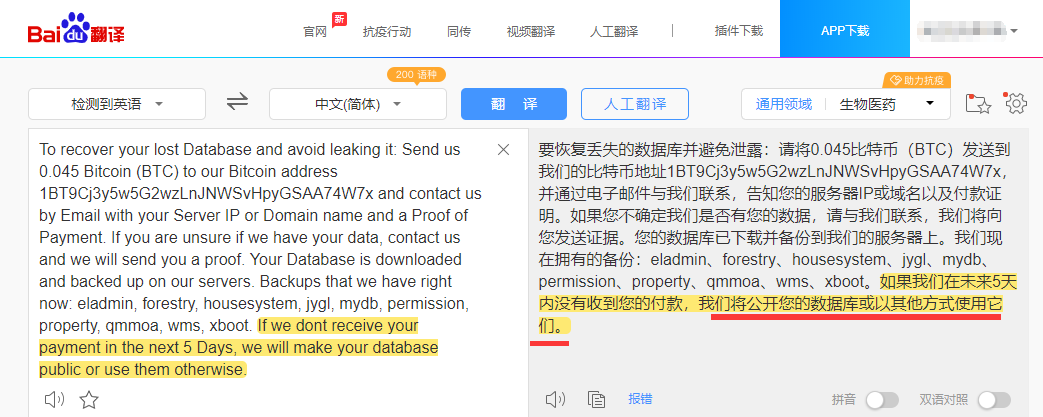Screen dimensions: 1043x417
Task: Toggle the 双语对照 bilingual switch
Action: pyautogui.click(x=994, y=400)
